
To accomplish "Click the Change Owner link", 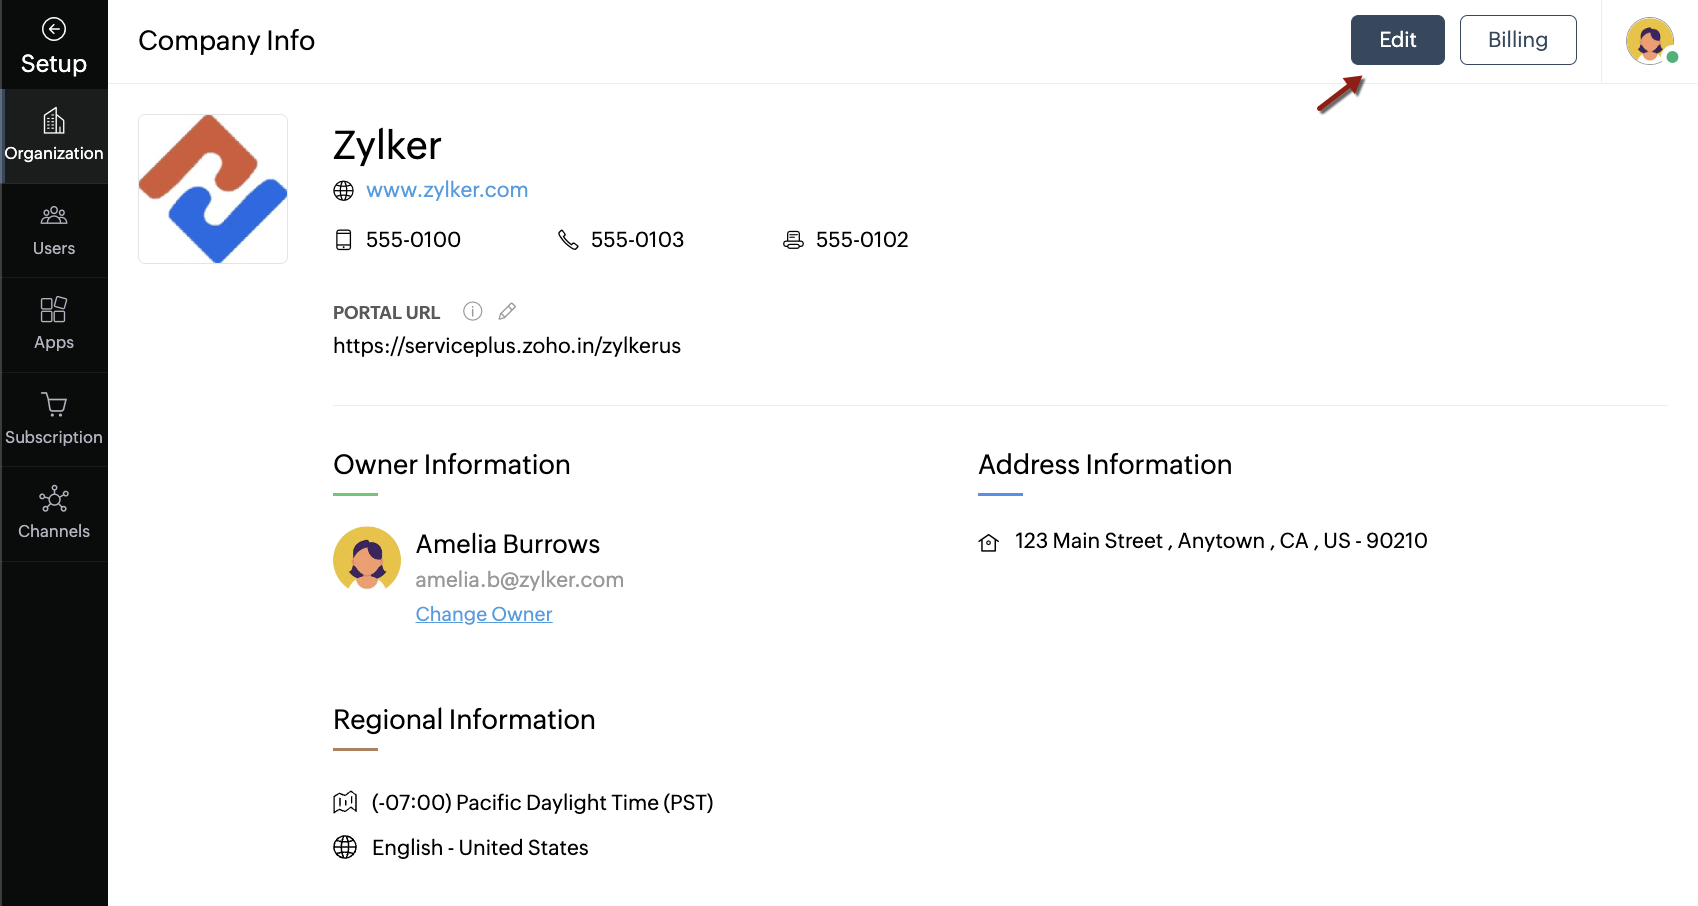I will pyautogui.click(x=484, y=614).
